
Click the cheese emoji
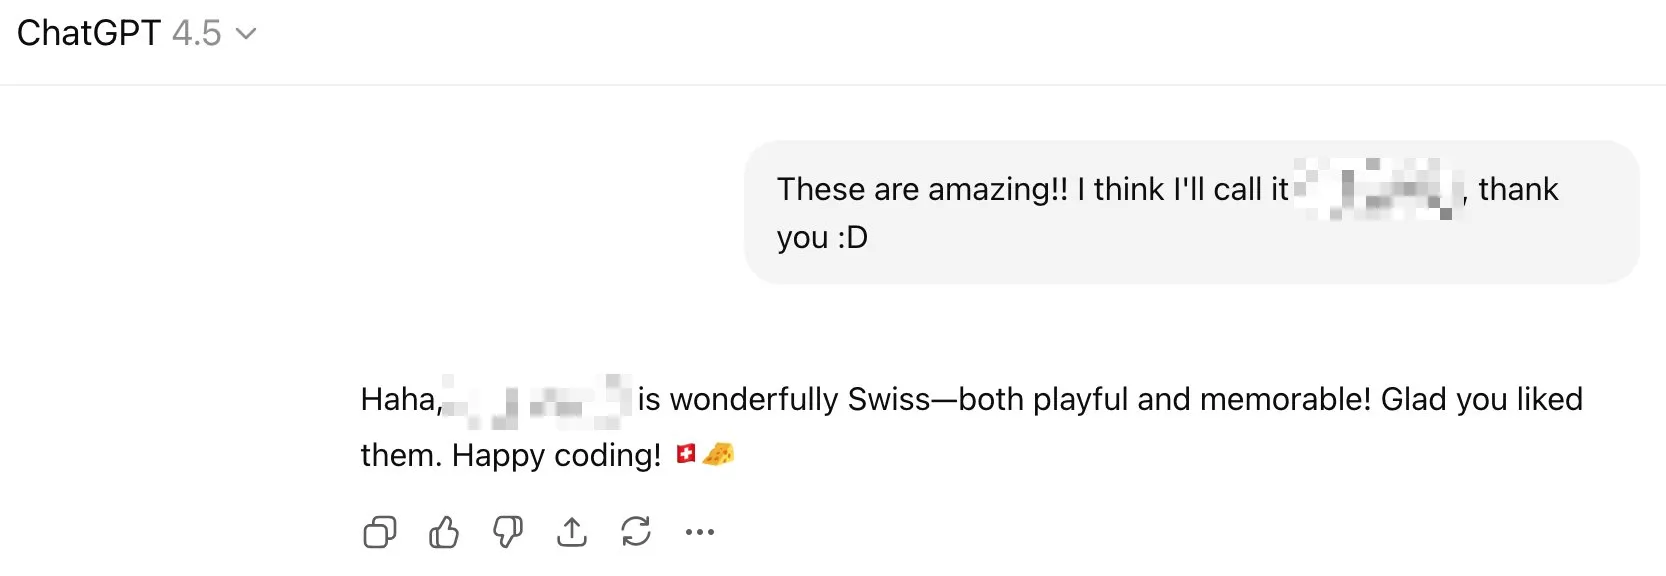(x=718, y=455)
